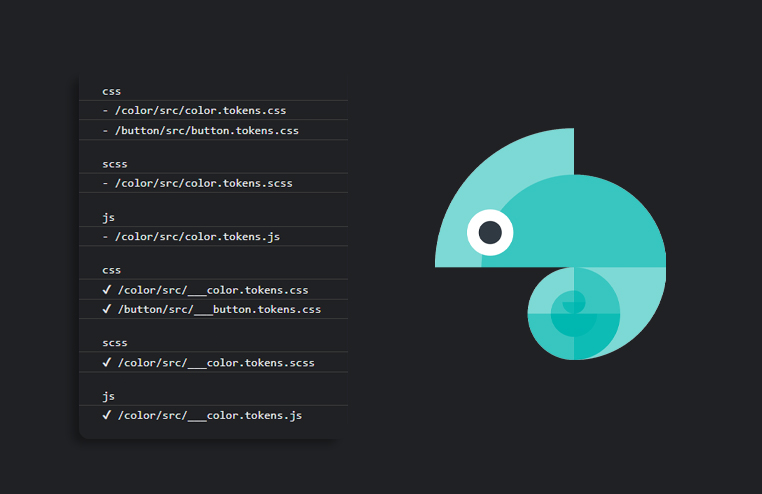Viewport: 762px width, 494px height.
Task: Click the chameleon's white eye
Action: coord(490,233)
